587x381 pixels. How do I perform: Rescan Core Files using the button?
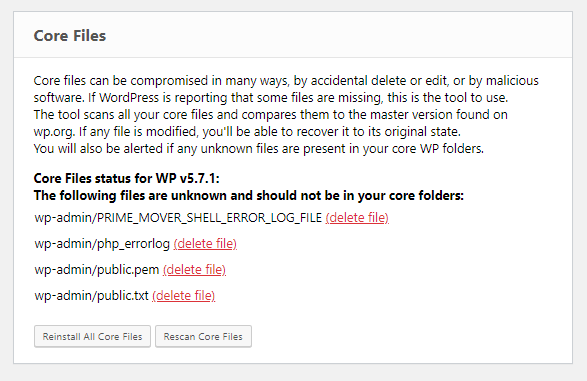coord(203,336)
